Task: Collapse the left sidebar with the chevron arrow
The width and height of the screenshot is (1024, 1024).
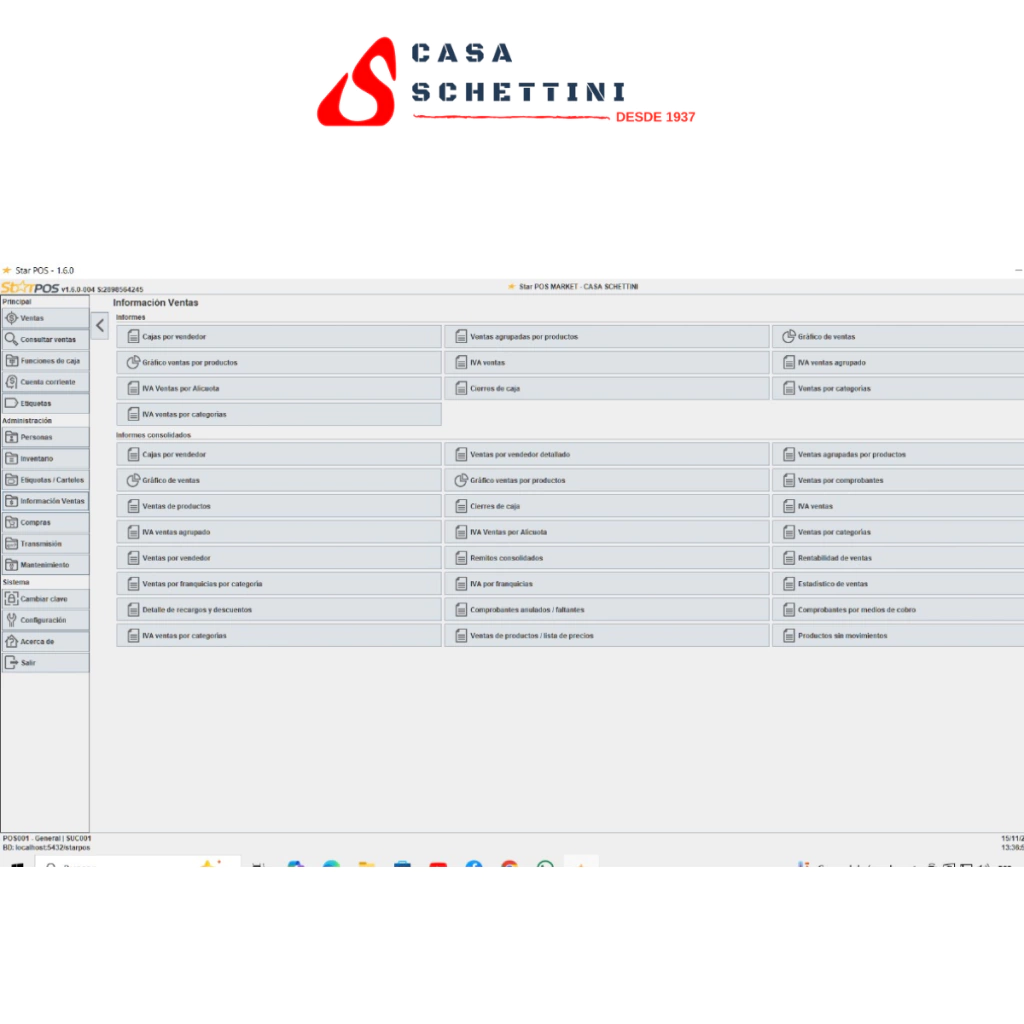Action: tap(100, 325)
